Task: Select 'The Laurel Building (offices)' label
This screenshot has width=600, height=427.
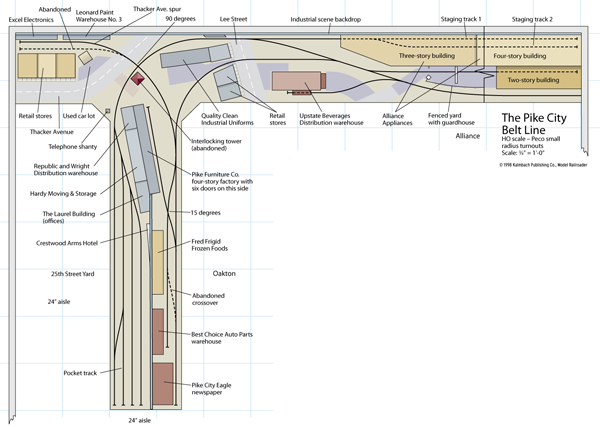Action: [x=68, y=217]
